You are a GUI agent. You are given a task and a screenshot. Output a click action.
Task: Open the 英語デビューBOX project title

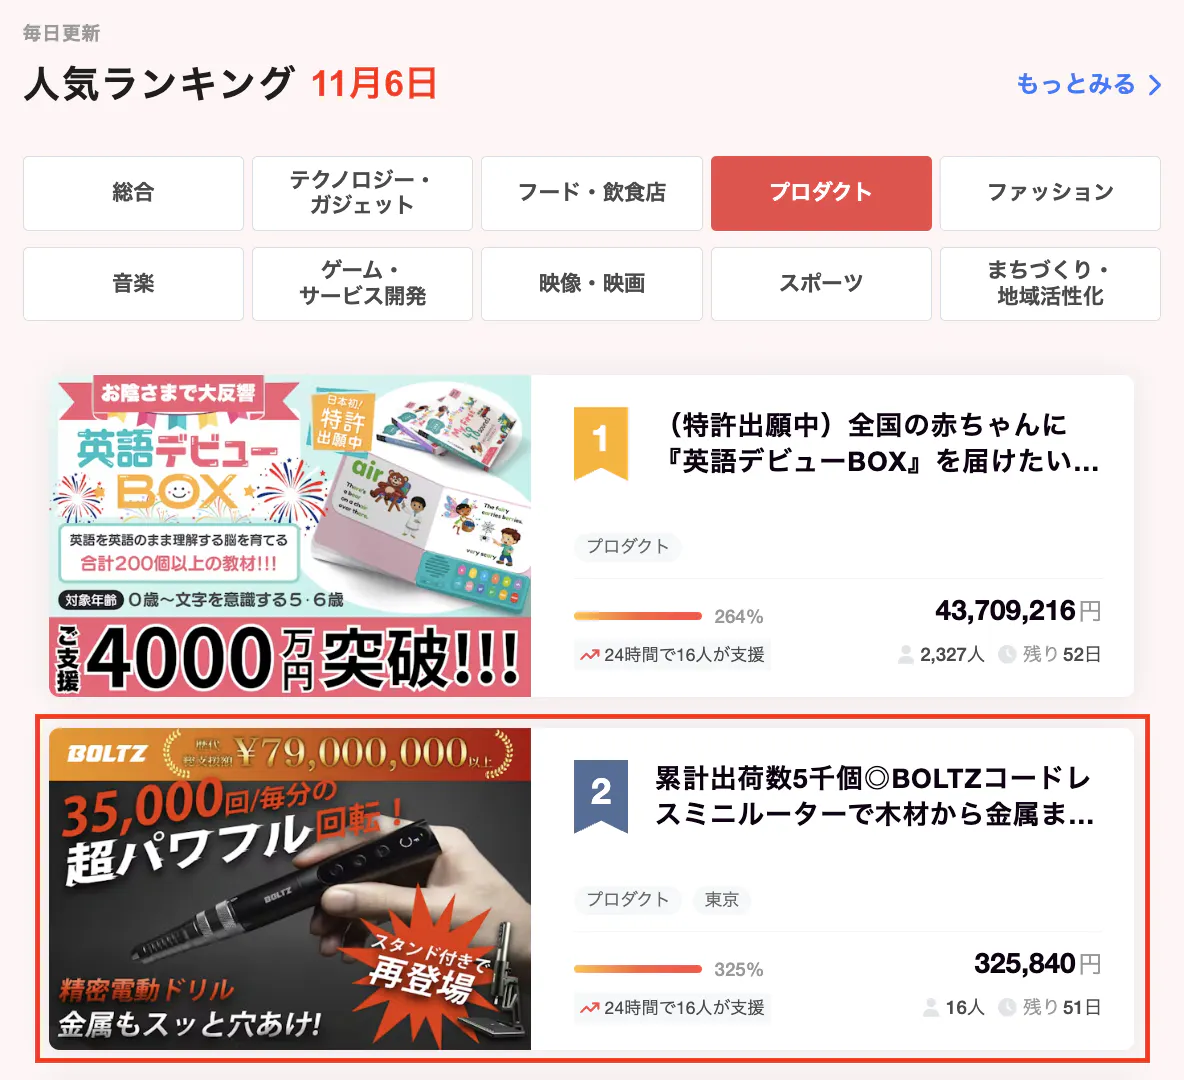click(x=881, y=443)
